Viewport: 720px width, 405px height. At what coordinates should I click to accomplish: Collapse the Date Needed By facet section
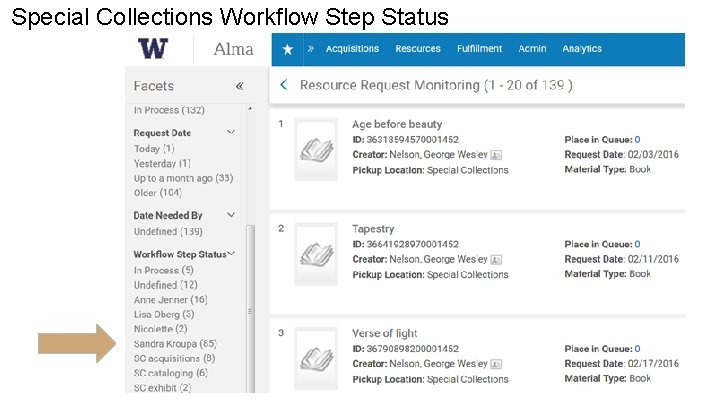pos(231,215)
